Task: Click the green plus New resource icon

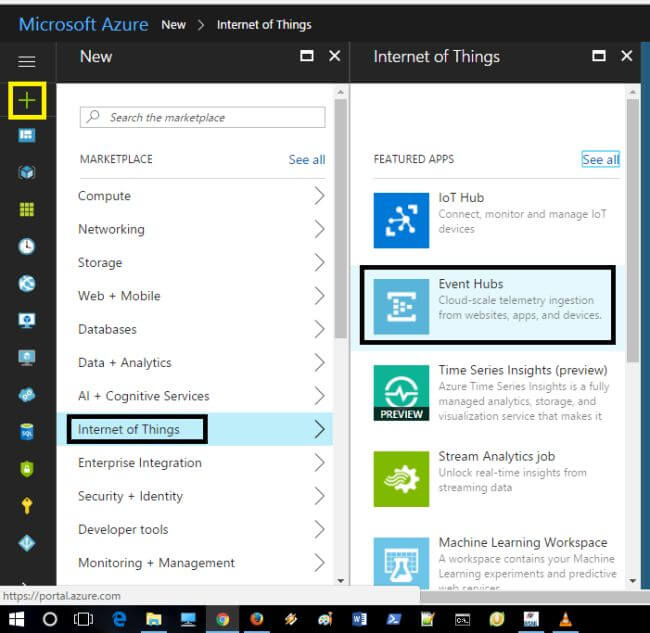Action: coord(27,101)
